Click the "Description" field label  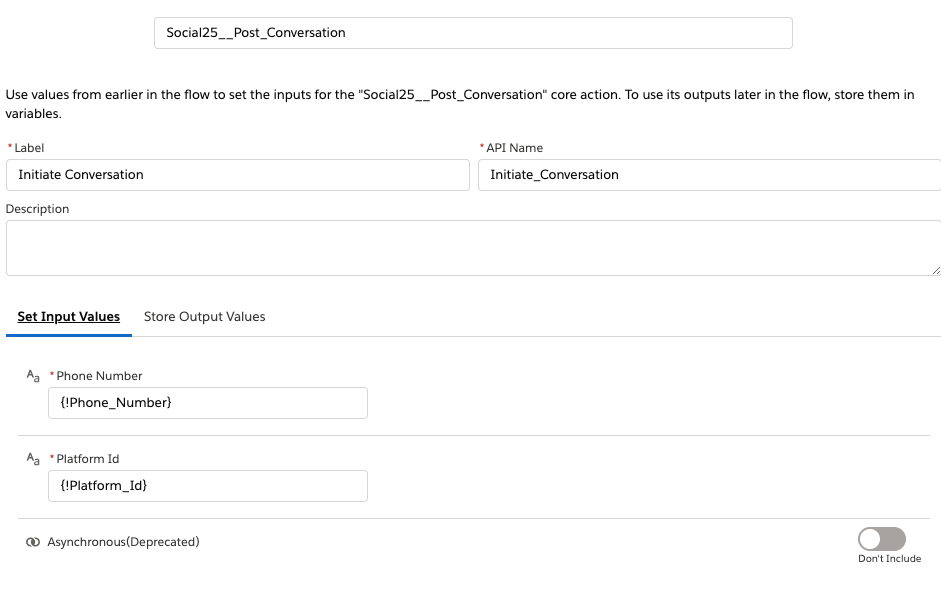38,209
